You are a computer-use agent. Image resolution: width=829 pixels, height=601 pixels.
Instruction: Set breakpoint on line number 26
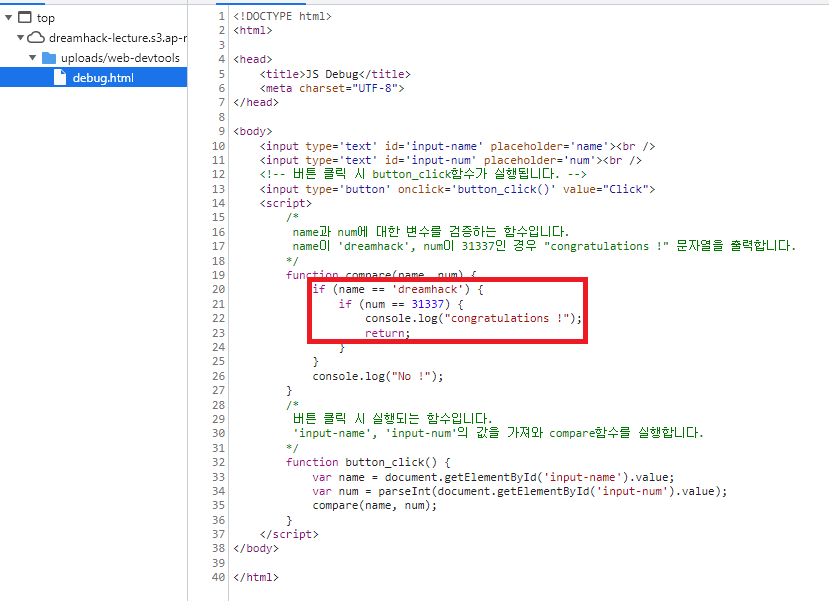point(218,376)
